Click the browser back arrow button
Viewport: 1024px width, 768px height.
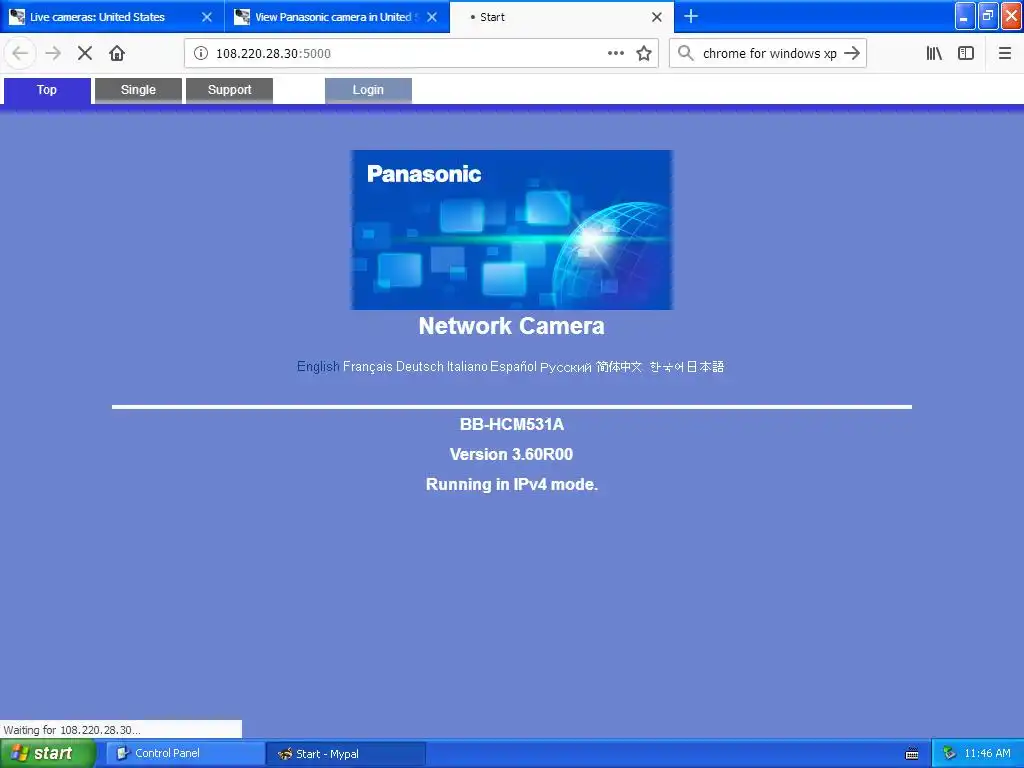(20, 54)
